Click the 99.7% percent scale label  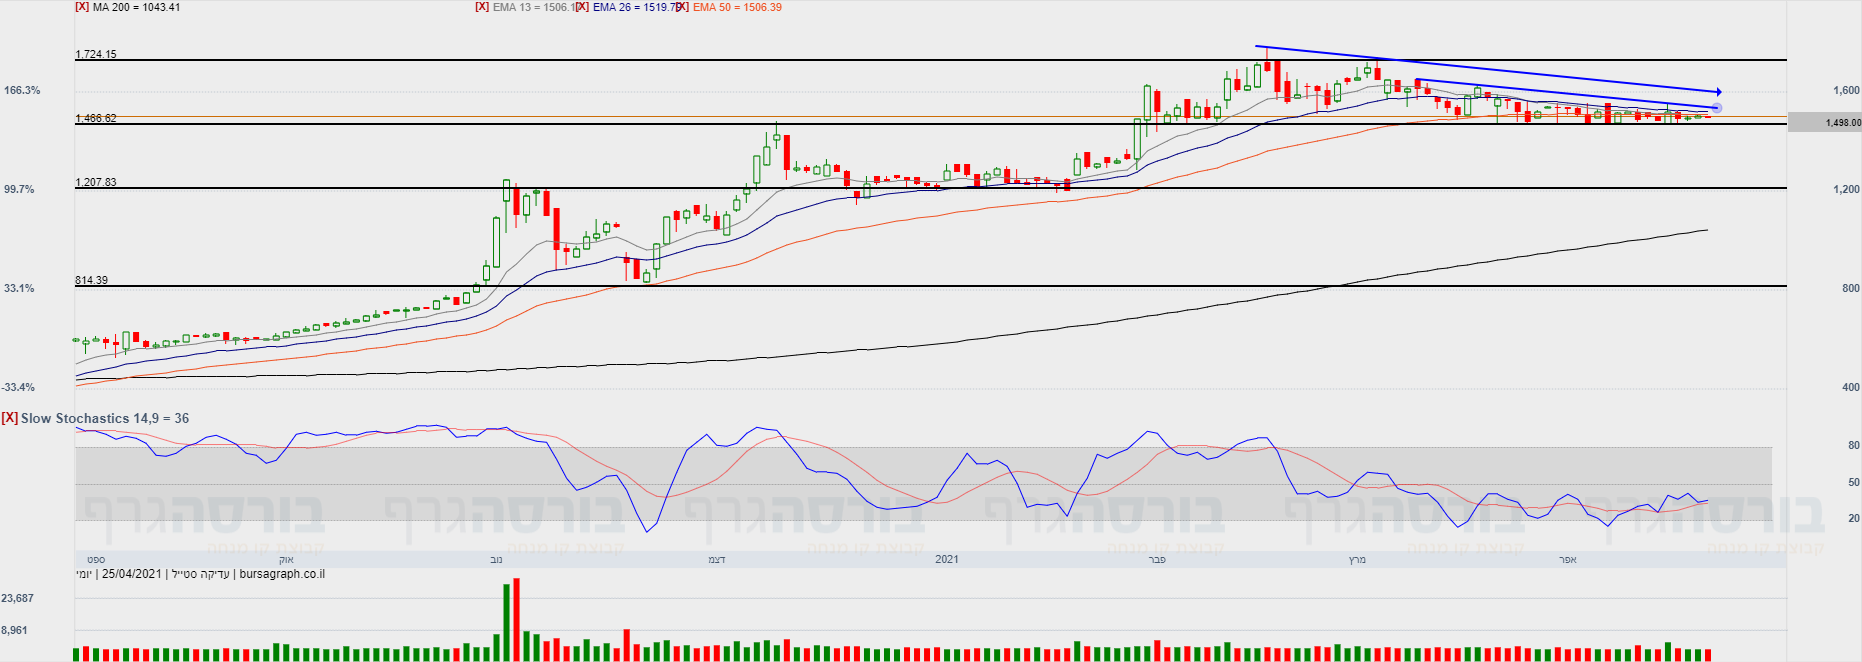click(19, 189)
